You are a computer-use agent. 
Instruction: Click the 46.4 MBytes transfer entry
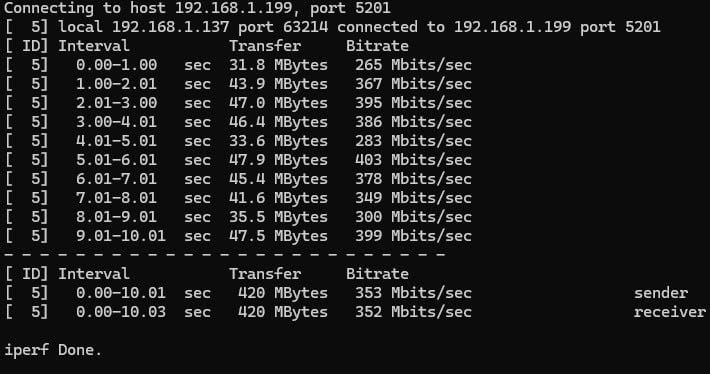coord(278,122)
